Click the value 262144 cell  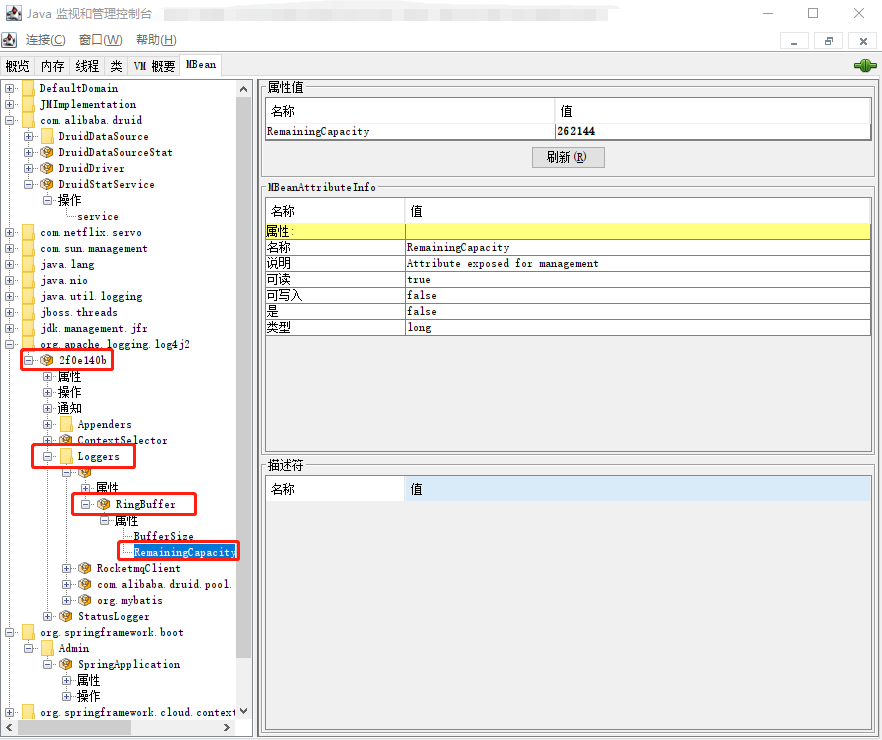(713, 132)
